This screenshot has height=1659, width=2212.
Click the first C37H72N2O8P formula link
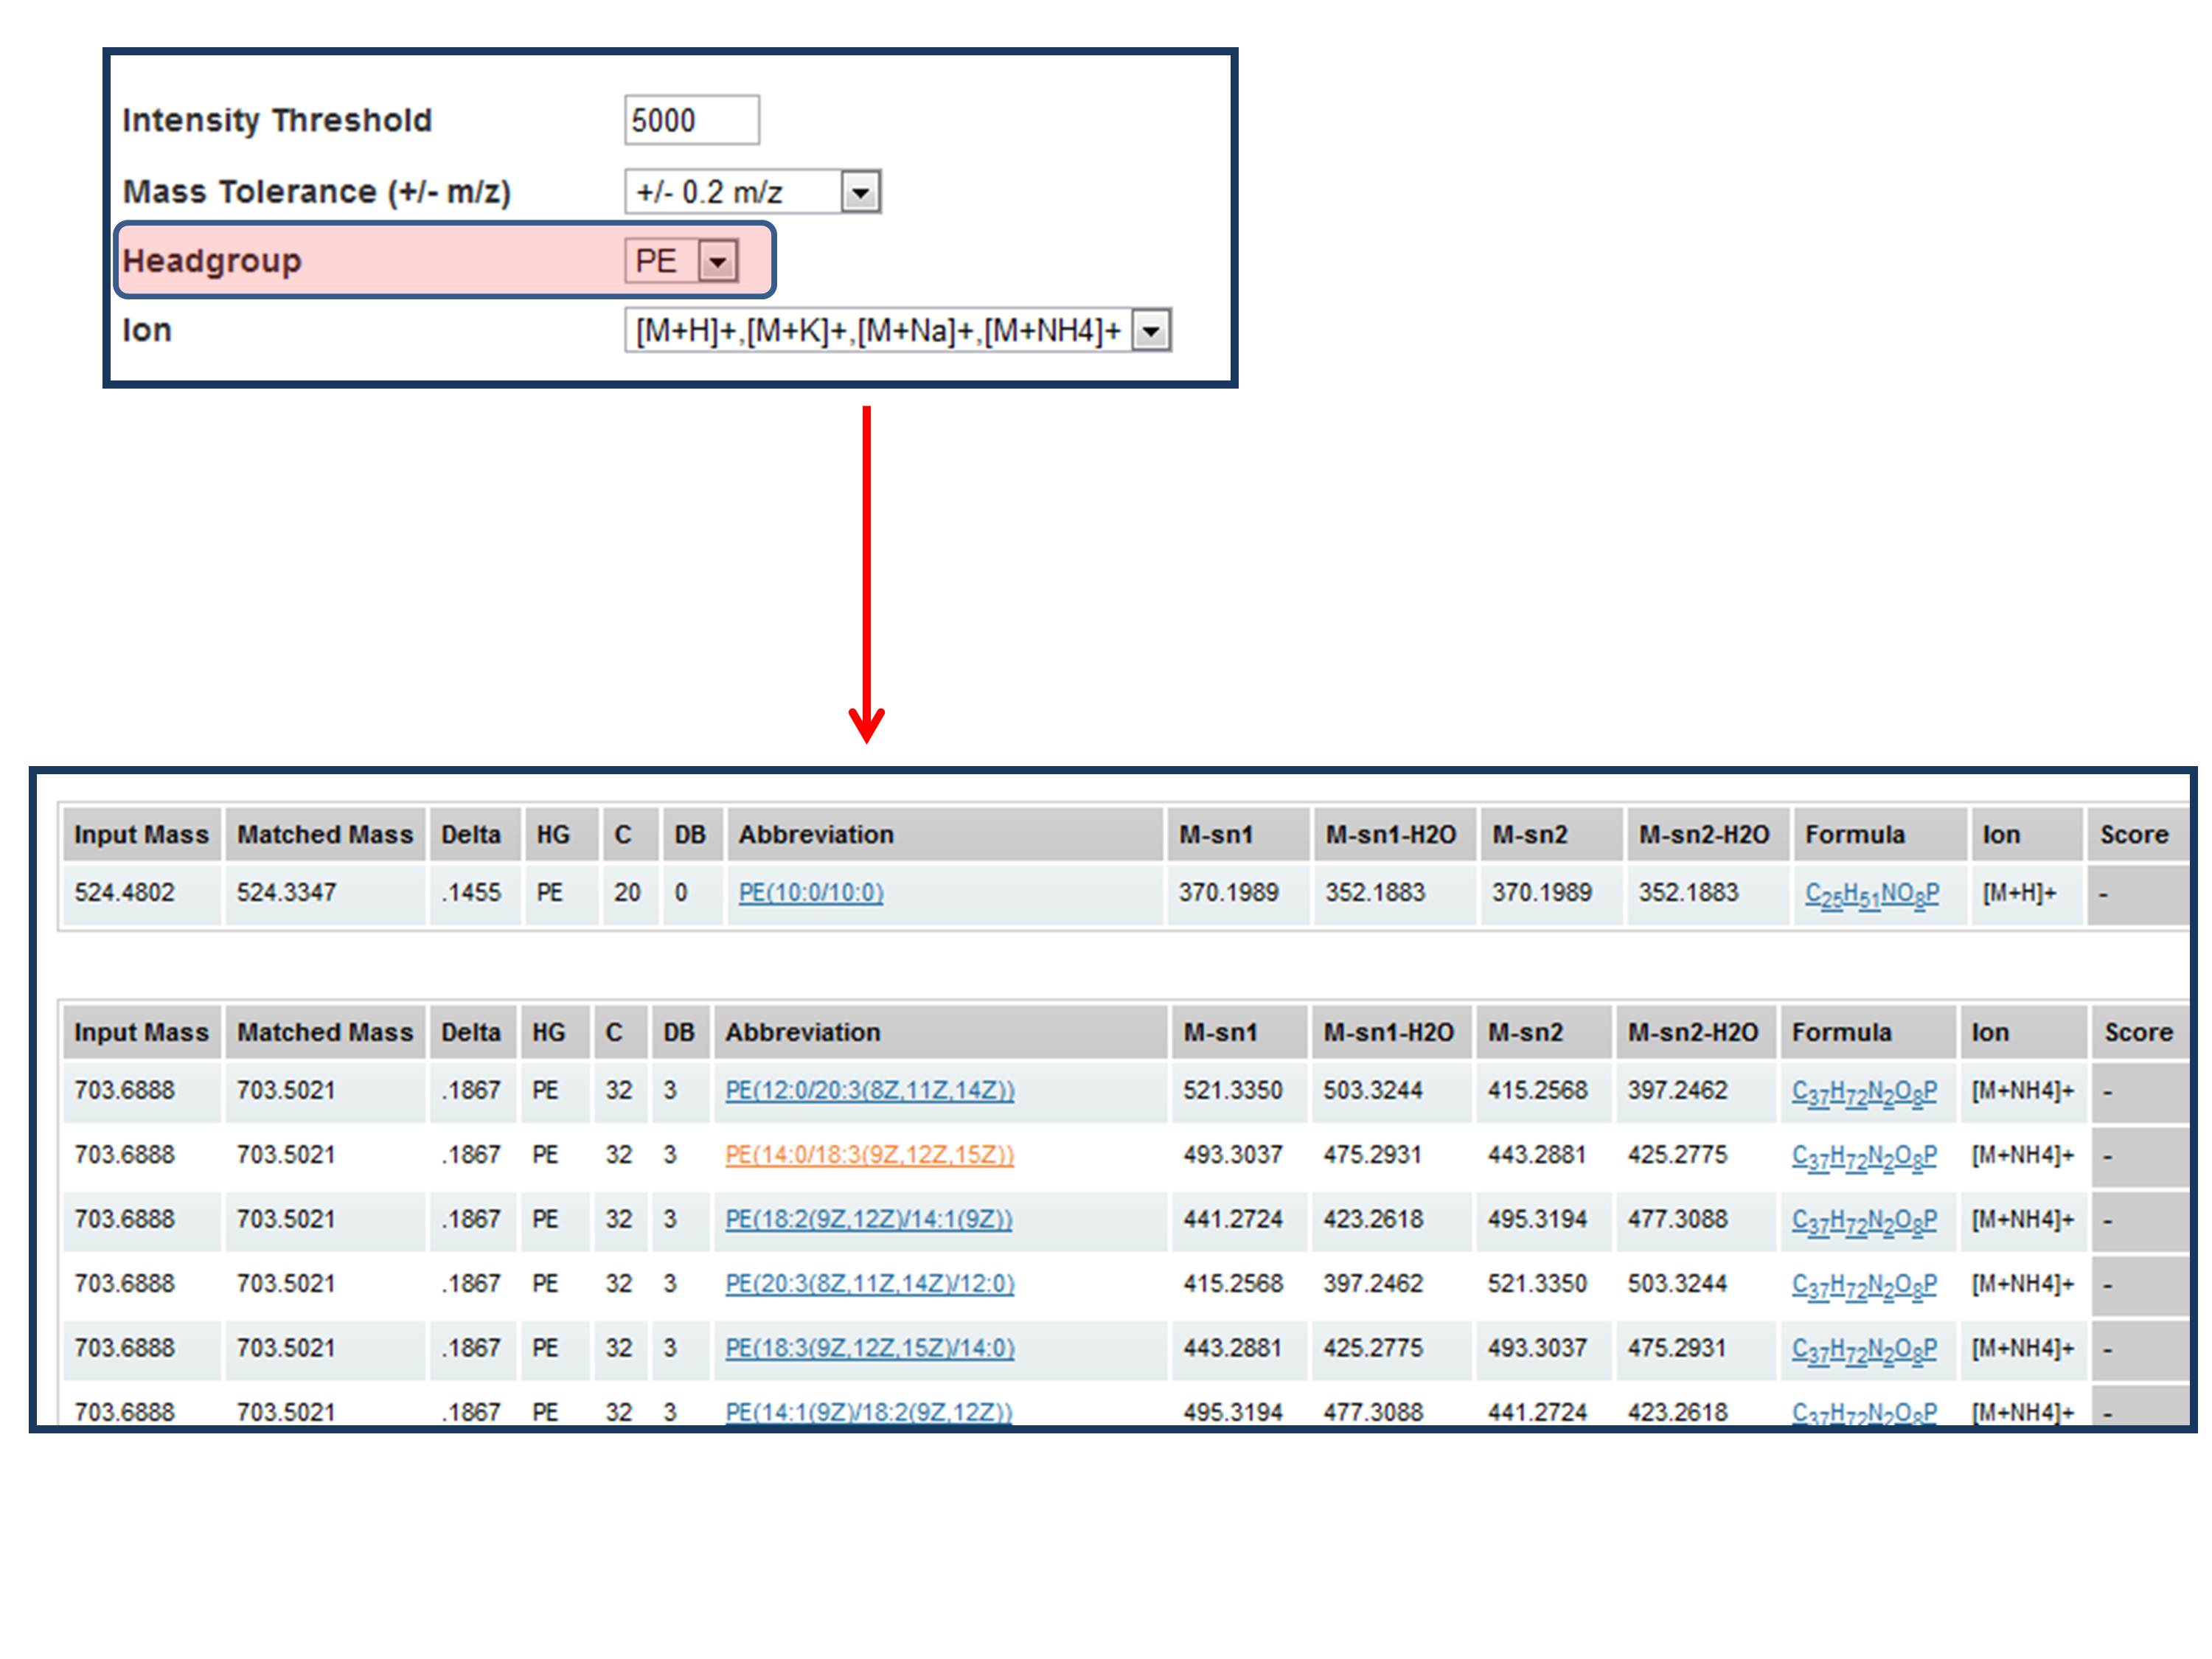click(1863, 1092)
